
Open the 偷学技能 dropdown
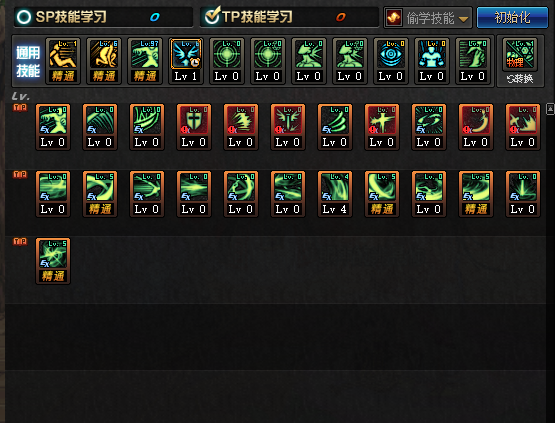pyautogui.click(x=428, y=18)
